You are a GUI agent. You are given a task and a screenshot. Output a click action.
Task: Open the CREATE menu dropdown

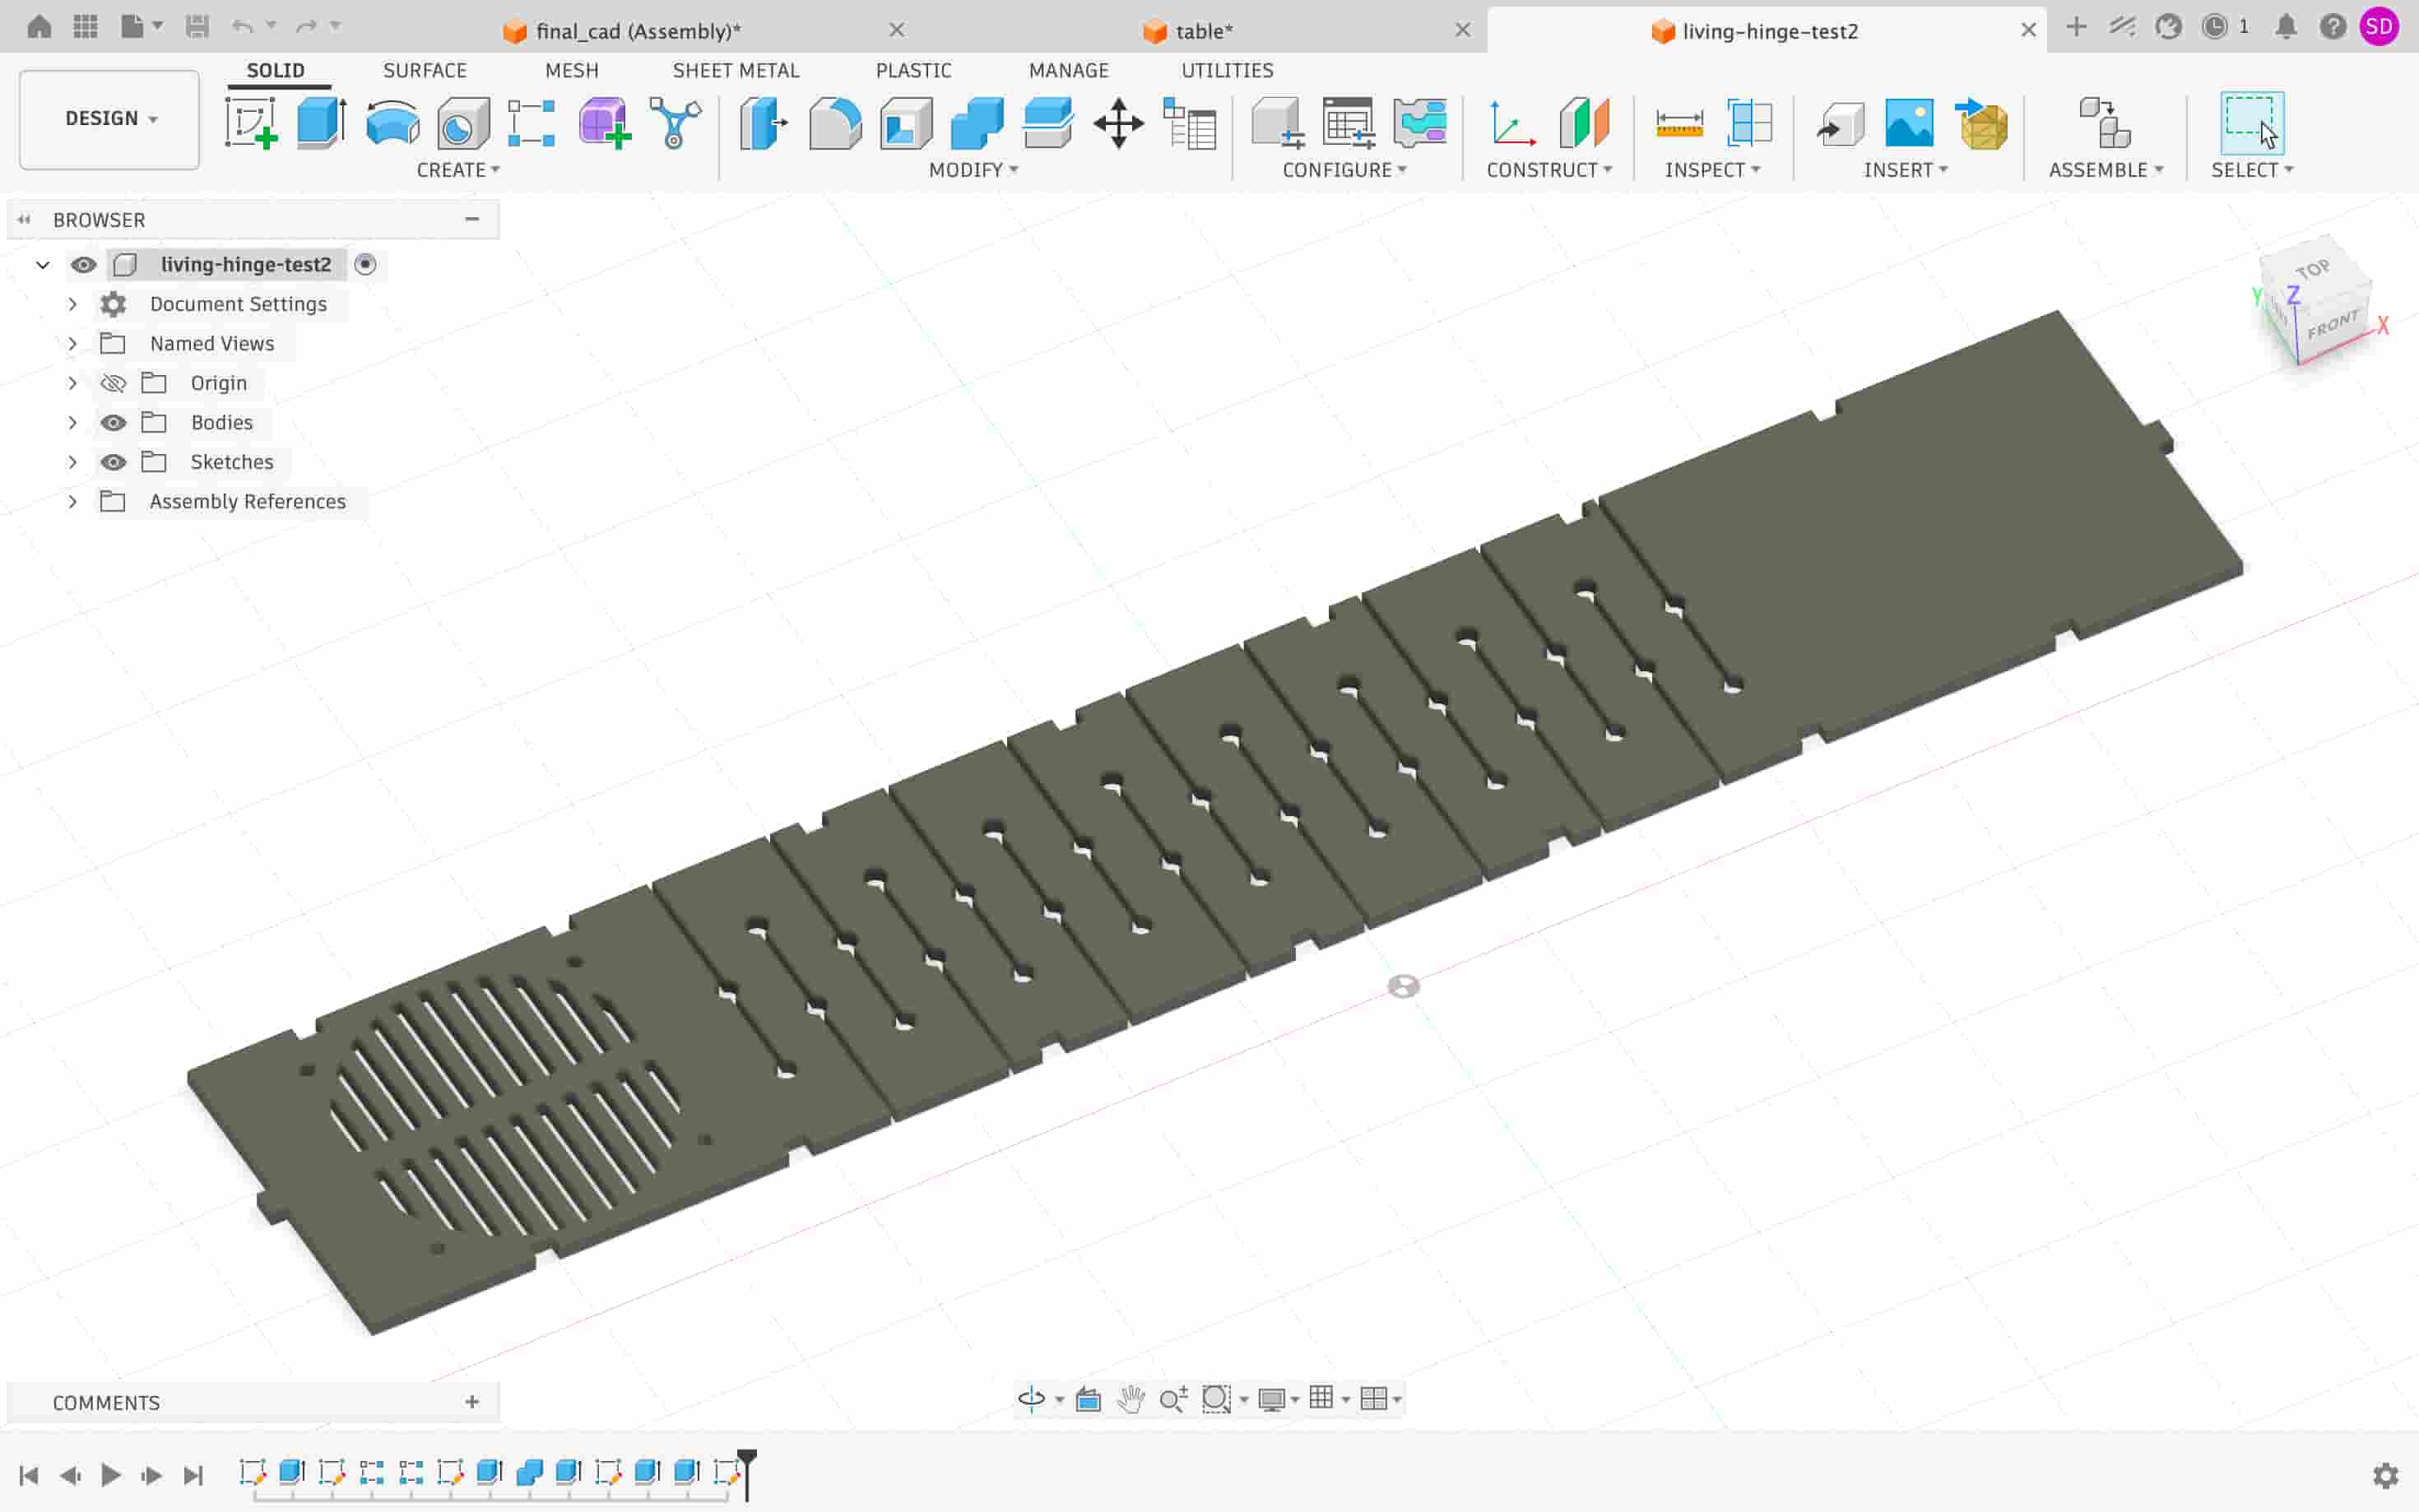coord(458,170)
